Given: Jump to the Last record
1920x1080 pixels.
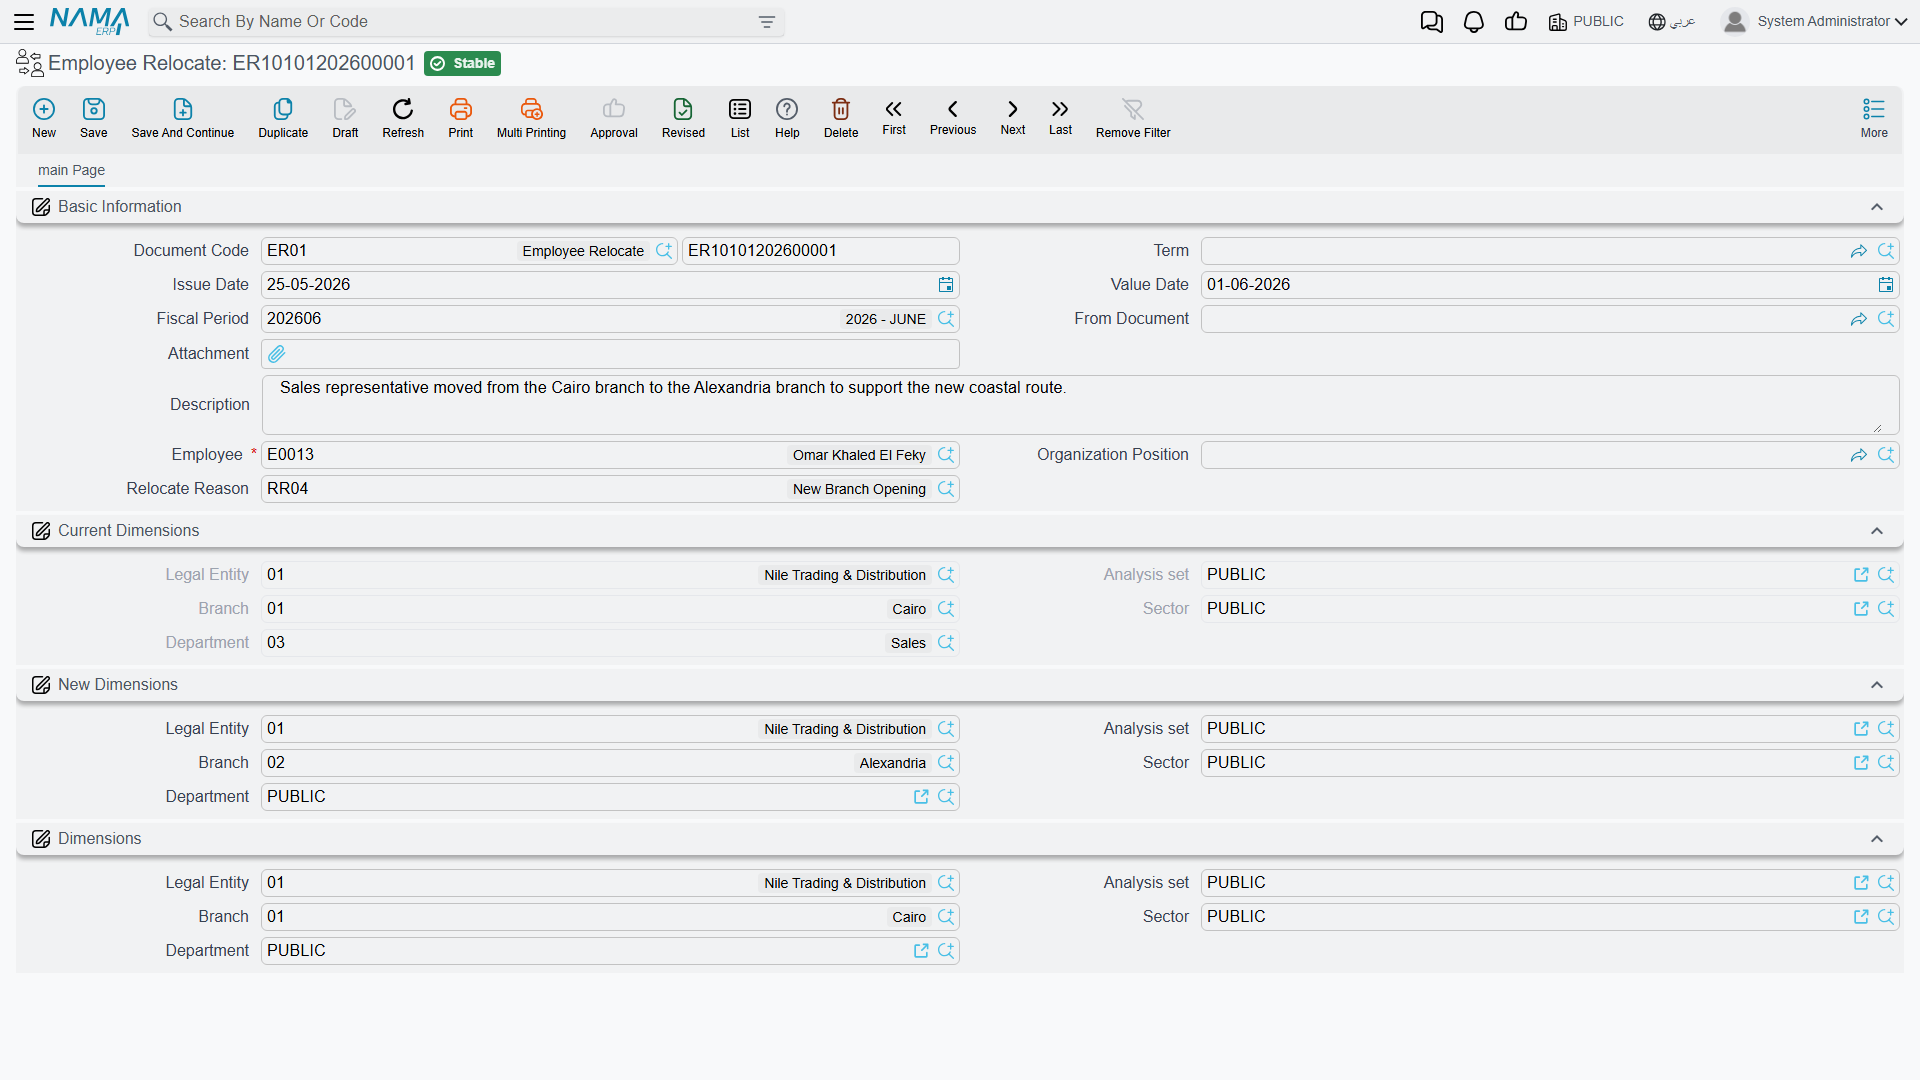Looking at the screenshot, I should (x=1060, y=117).
